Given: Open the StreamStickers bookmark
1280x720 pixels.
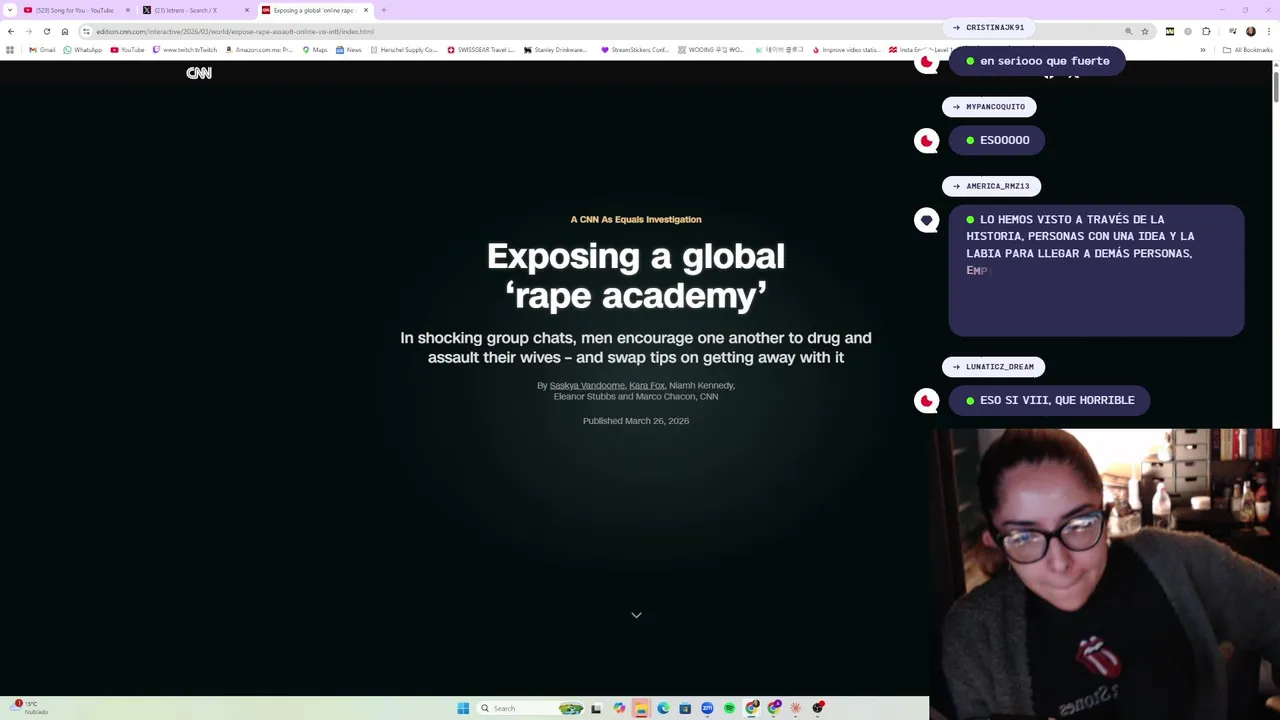Looking at the screenshot, I should click(635, 49).
